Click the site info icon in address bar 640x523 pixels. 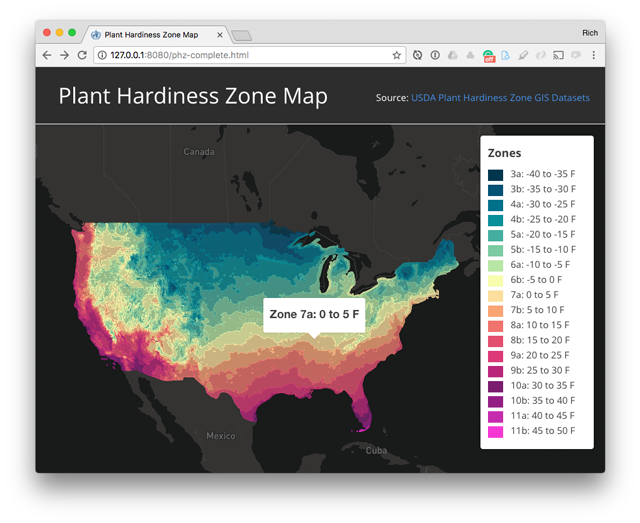[102, 55]
